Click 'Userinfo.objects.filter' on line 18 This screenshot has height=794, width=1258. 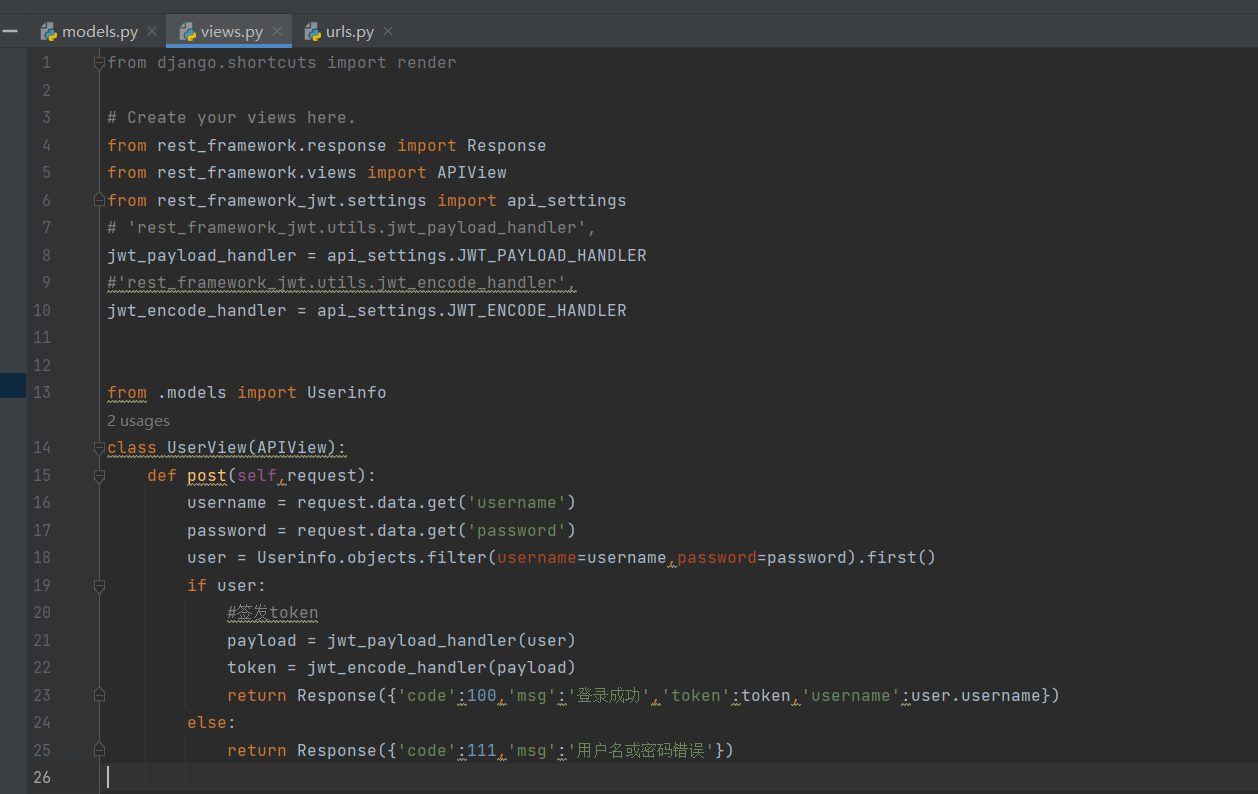pyautogui.click(x=372, y=558)
